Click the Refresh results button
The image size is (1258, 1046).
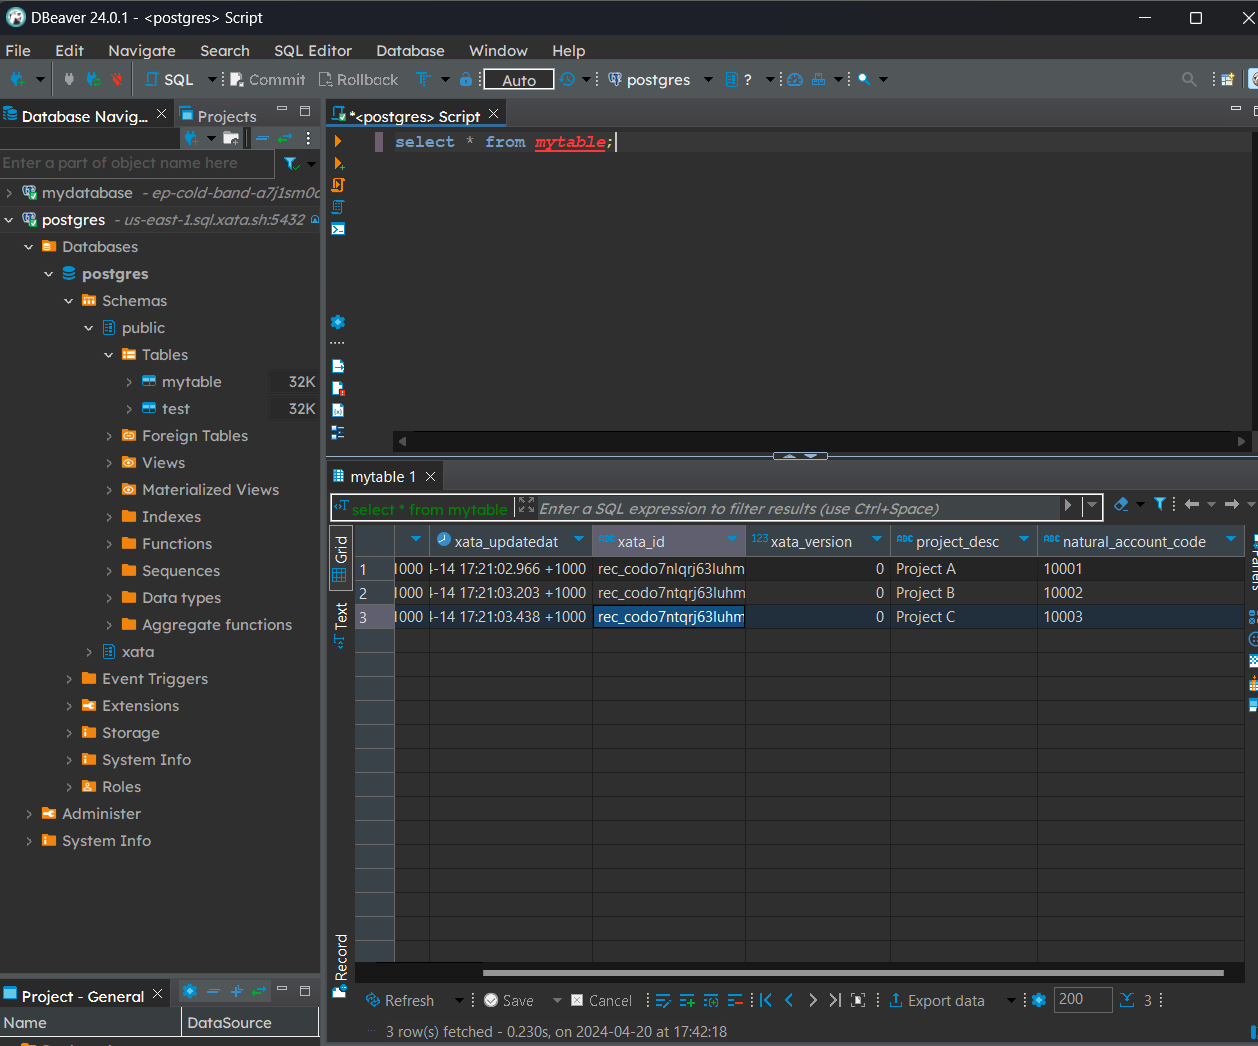point(400,1000)
